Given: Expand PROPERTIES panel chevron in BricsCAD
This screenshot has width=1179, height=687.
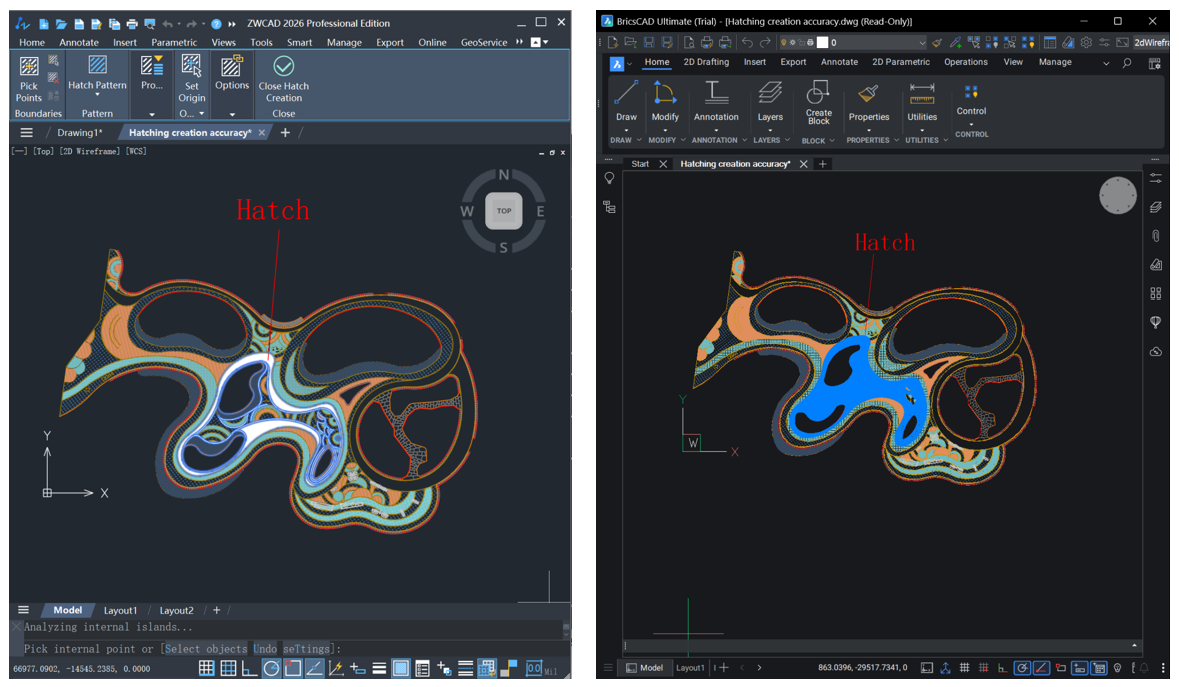Looking at the screenshot, I should tap(896, 140).
